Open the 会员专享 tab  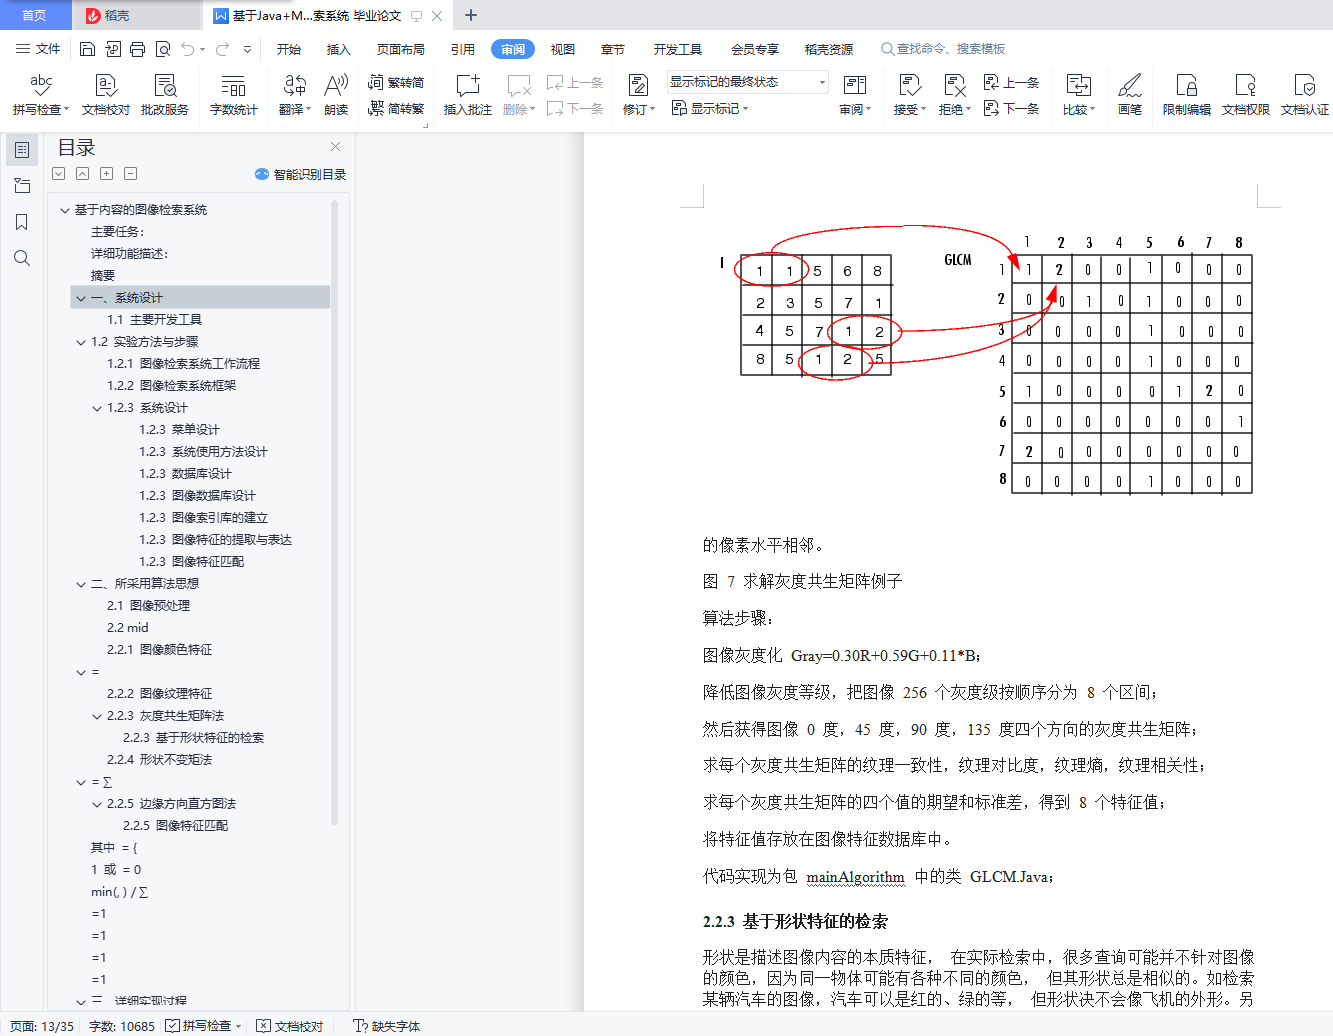(x=755, y=49)
